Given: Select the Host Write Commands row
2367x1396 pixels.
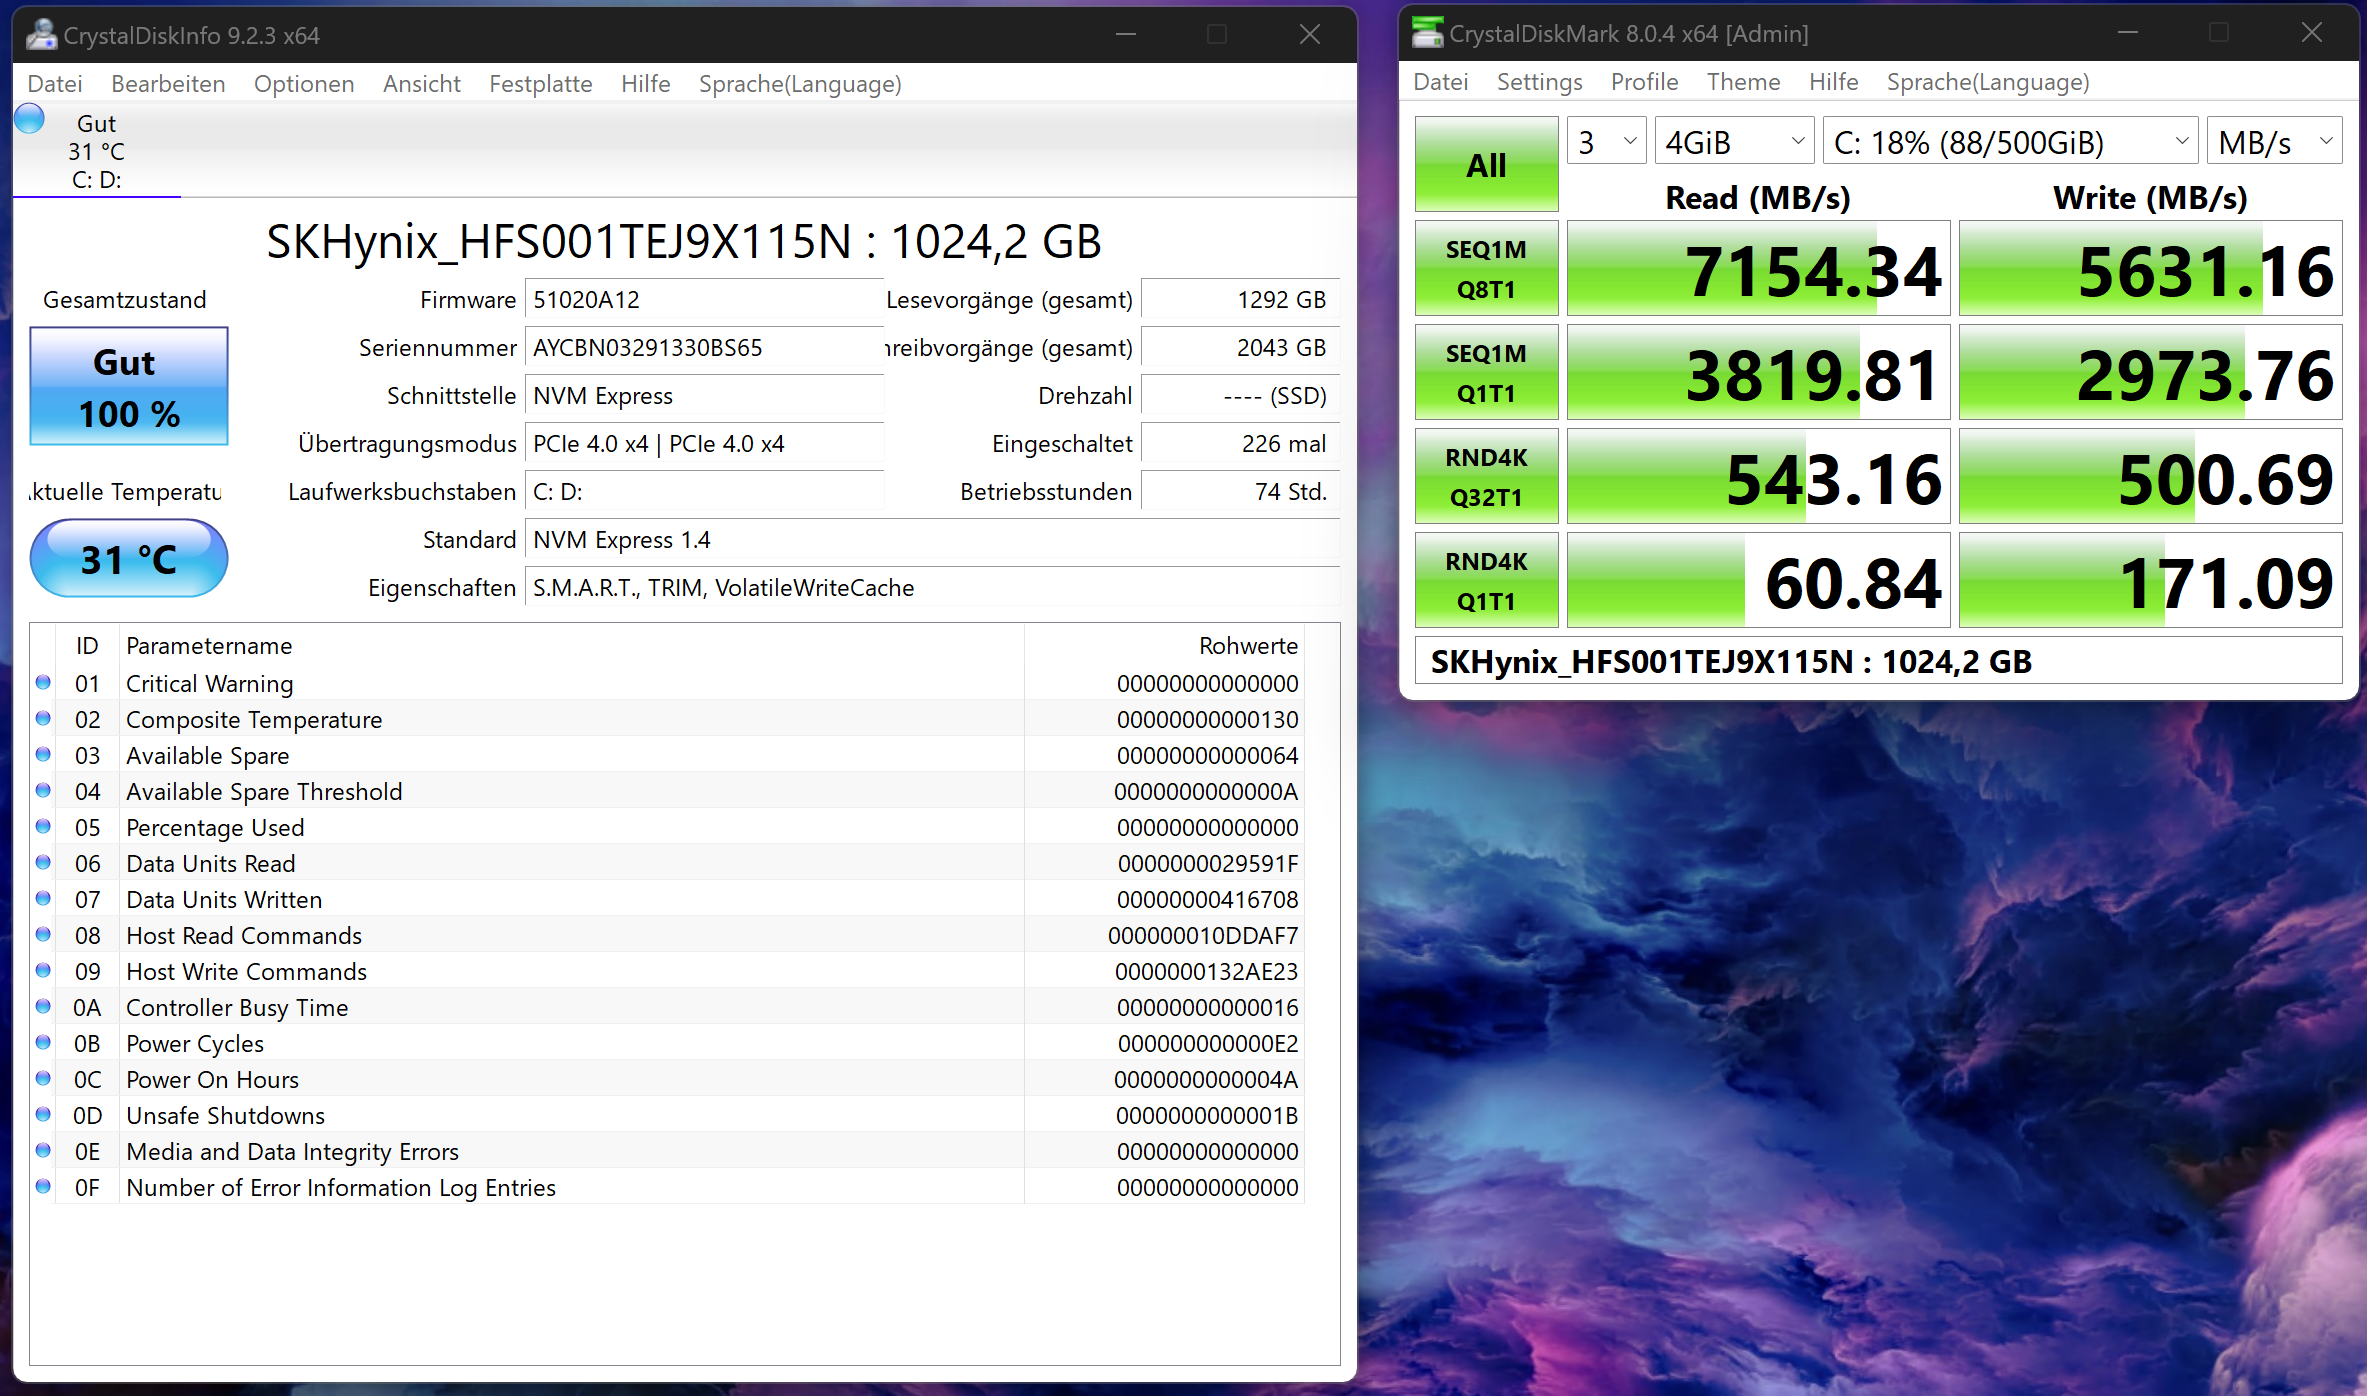Looking at the screenshot, I should click(668, 971).
